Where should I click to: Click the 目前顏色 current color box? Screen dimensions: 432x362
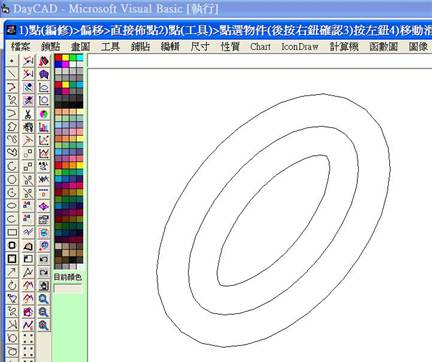68,288
